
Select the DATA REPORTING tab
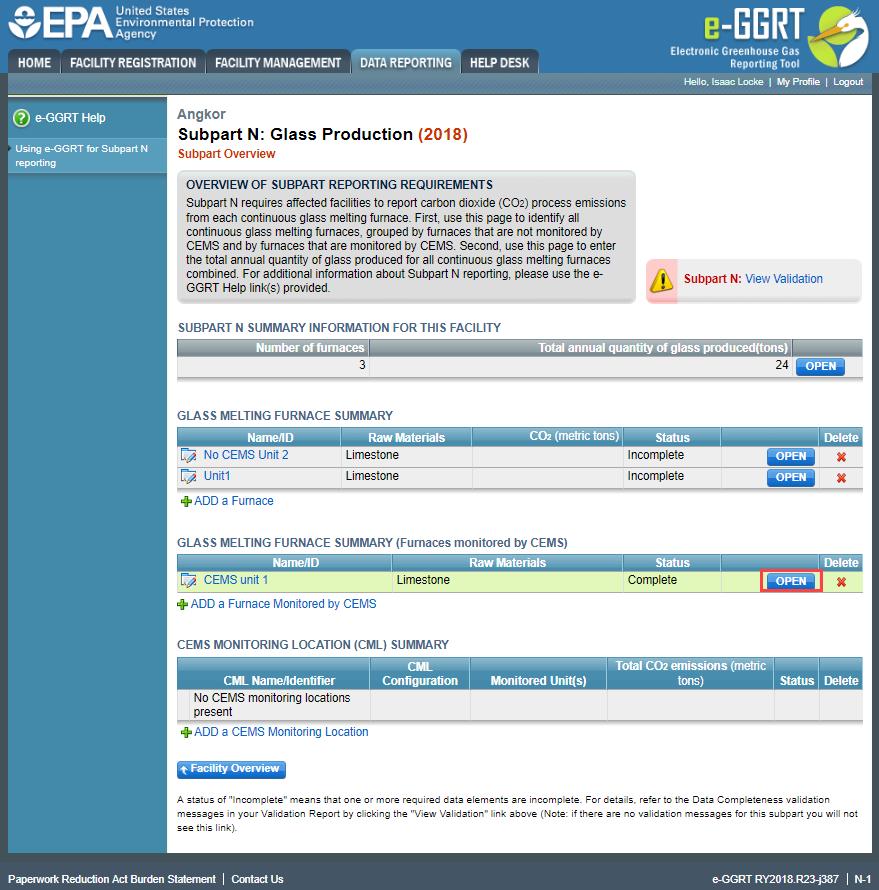[x=406, y=62]
